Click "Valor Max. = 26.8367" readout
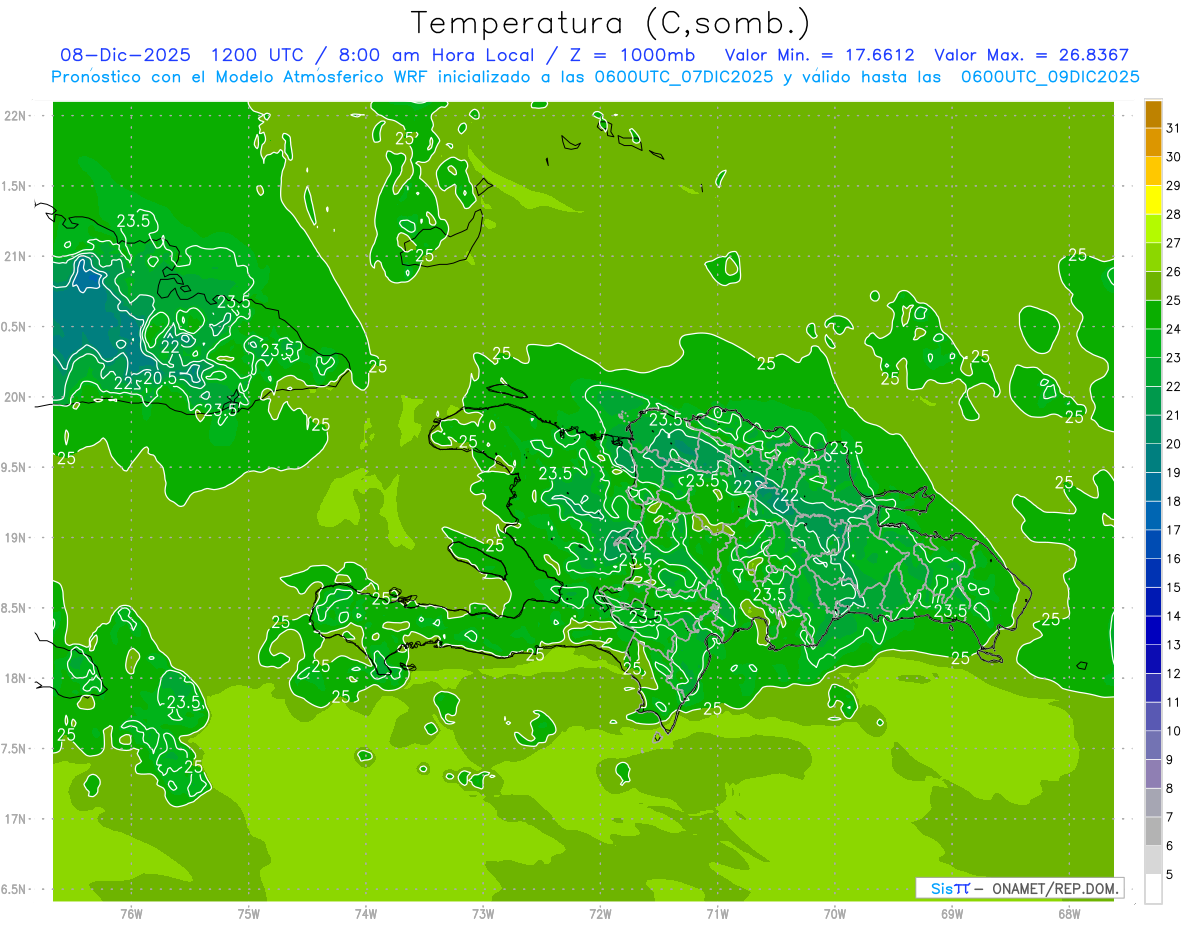 [1031, 55]
